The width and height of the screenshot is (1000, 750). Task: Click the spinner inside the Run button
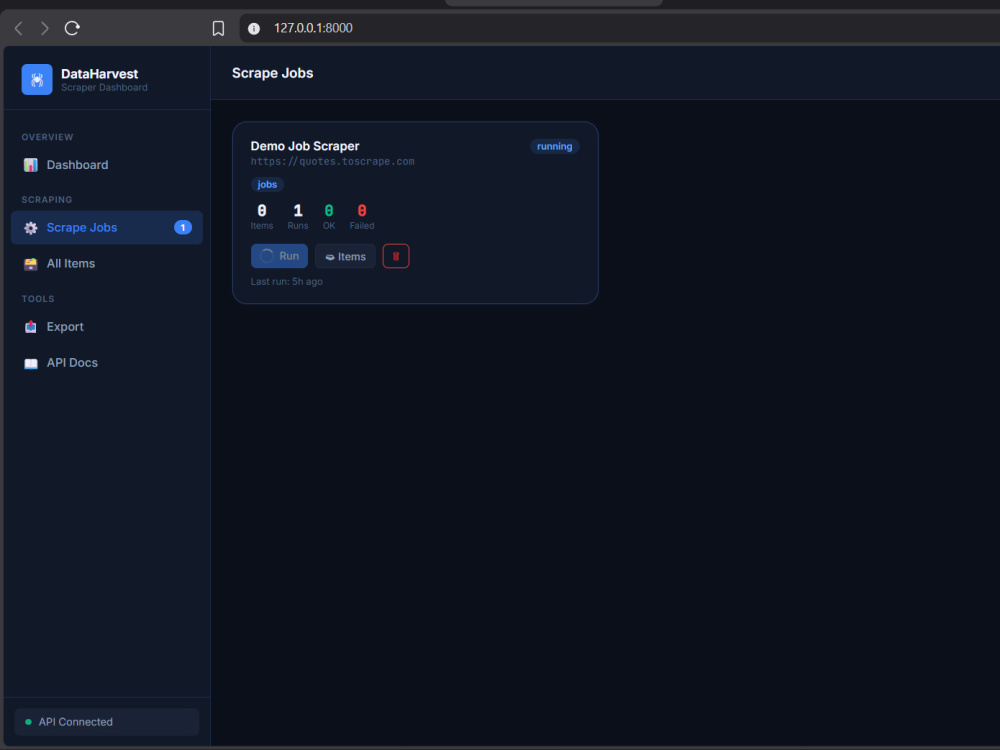[x=267, y=256]
